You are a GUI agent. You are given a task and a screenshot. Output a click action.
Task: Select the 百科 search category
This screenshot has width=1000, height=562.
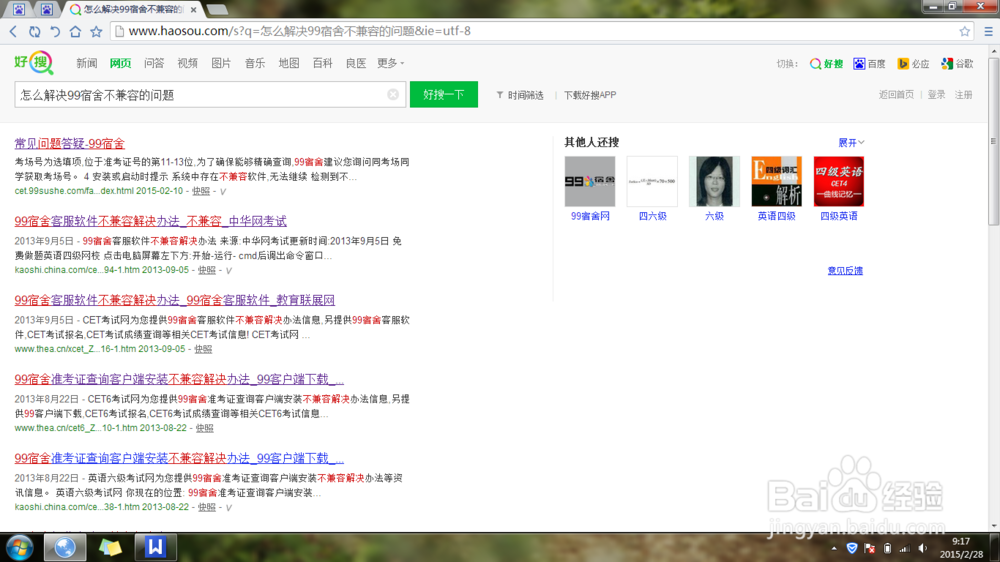(x=322, y=63)
